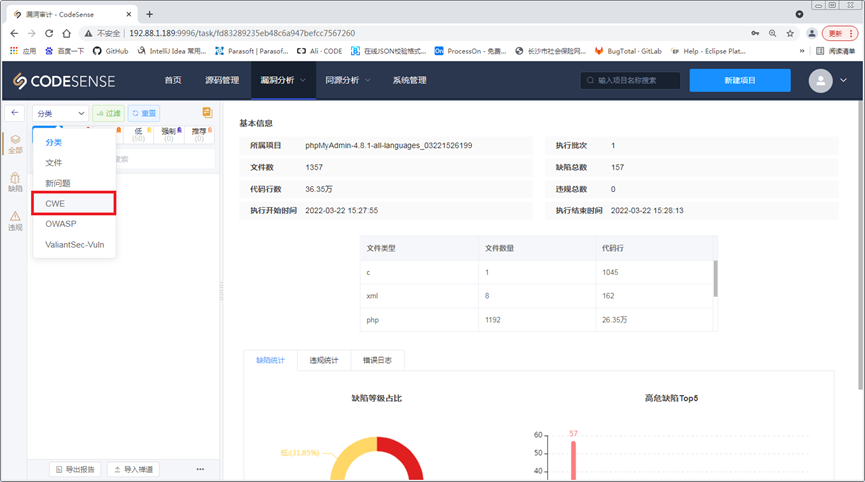Open the Ali-CODE bookmark
865x482 pixels.
click(319, 51)
